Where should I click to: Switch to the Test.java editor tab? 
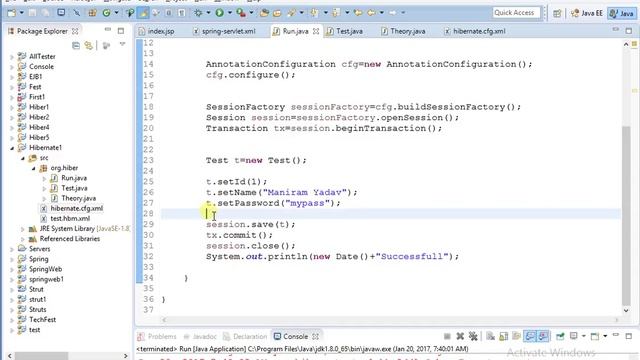pyautogui.click(x=344, y=31)
